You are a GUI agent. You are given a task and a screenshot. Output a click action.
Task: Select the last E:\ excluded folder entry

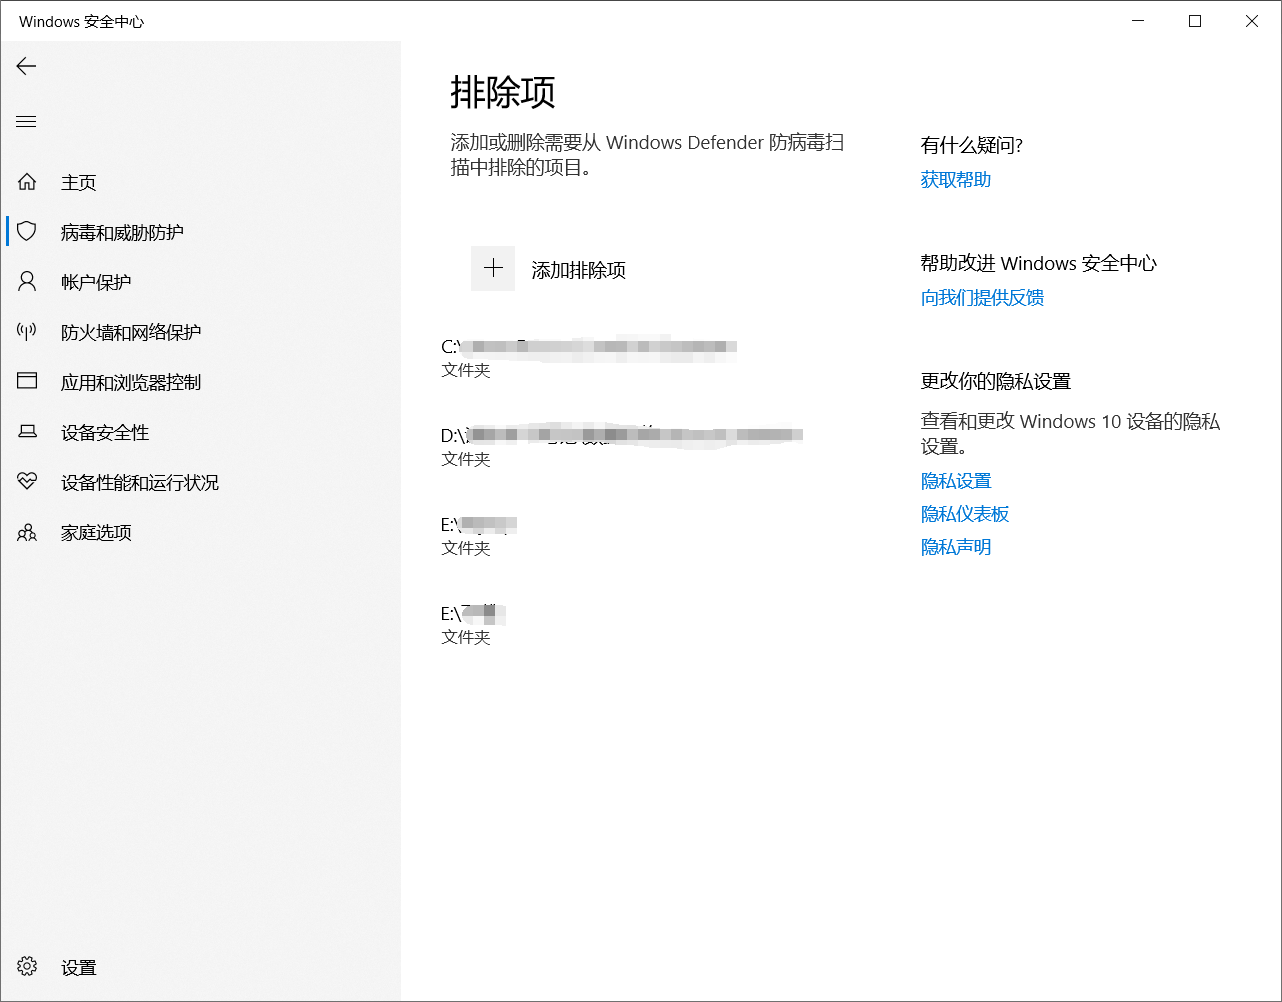click(x=474, y=624)
